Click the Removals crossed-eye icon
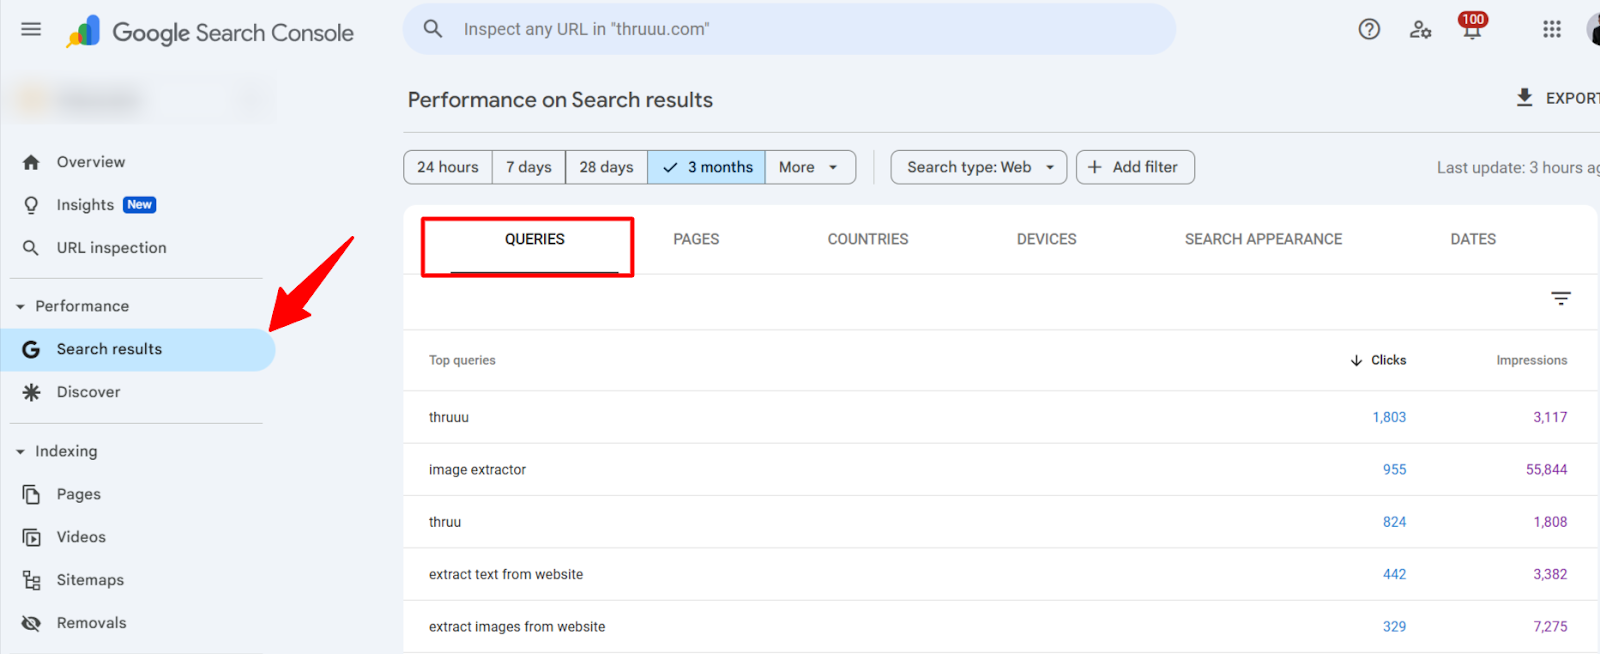 point(31,623)
